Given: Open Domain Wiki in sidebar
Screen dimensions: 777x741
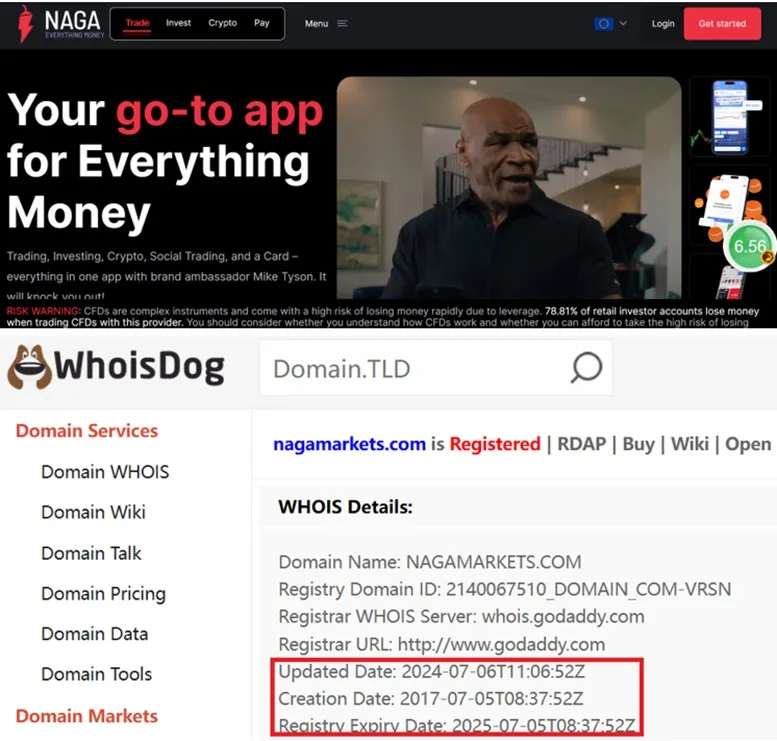Looking at the screenshot, I should coord(93,512).
